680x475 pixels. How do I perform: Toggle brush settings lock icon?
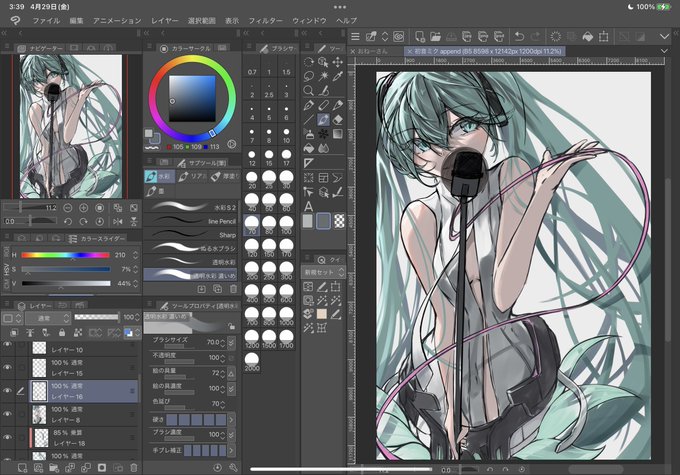(x=232, y=326)
